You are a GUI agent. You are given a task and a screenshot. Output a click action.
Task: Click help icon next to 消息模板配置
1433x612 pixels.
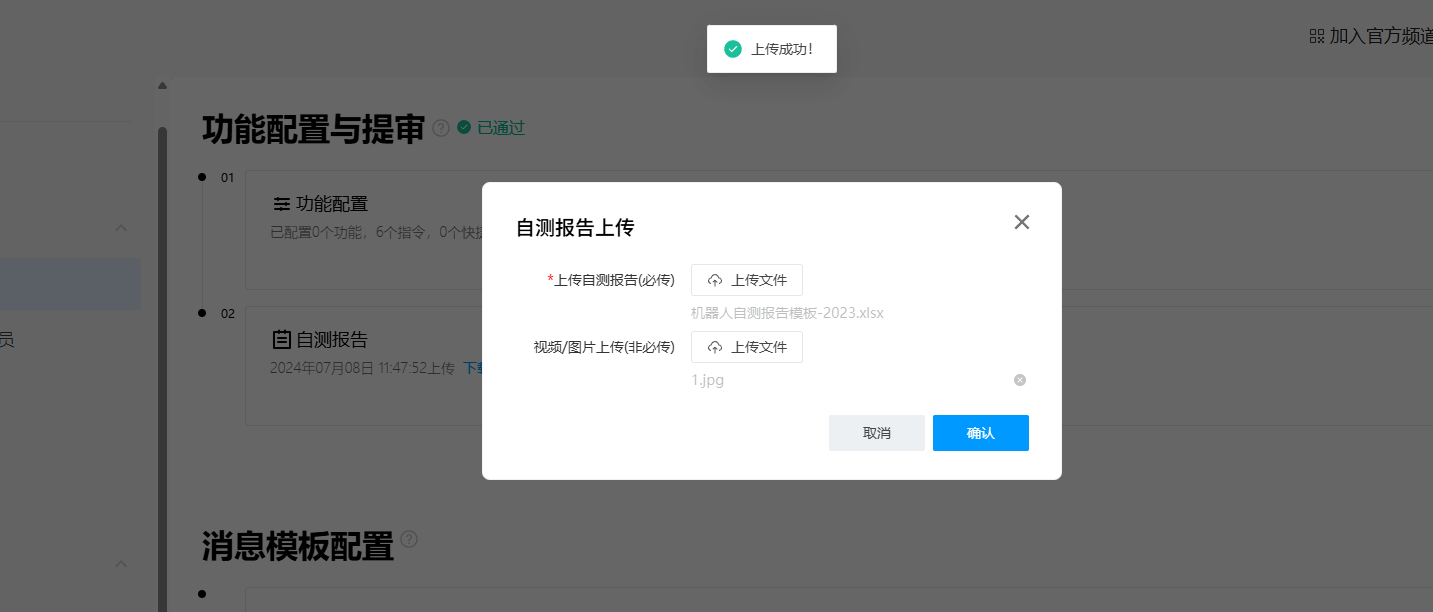coord(409,539)
